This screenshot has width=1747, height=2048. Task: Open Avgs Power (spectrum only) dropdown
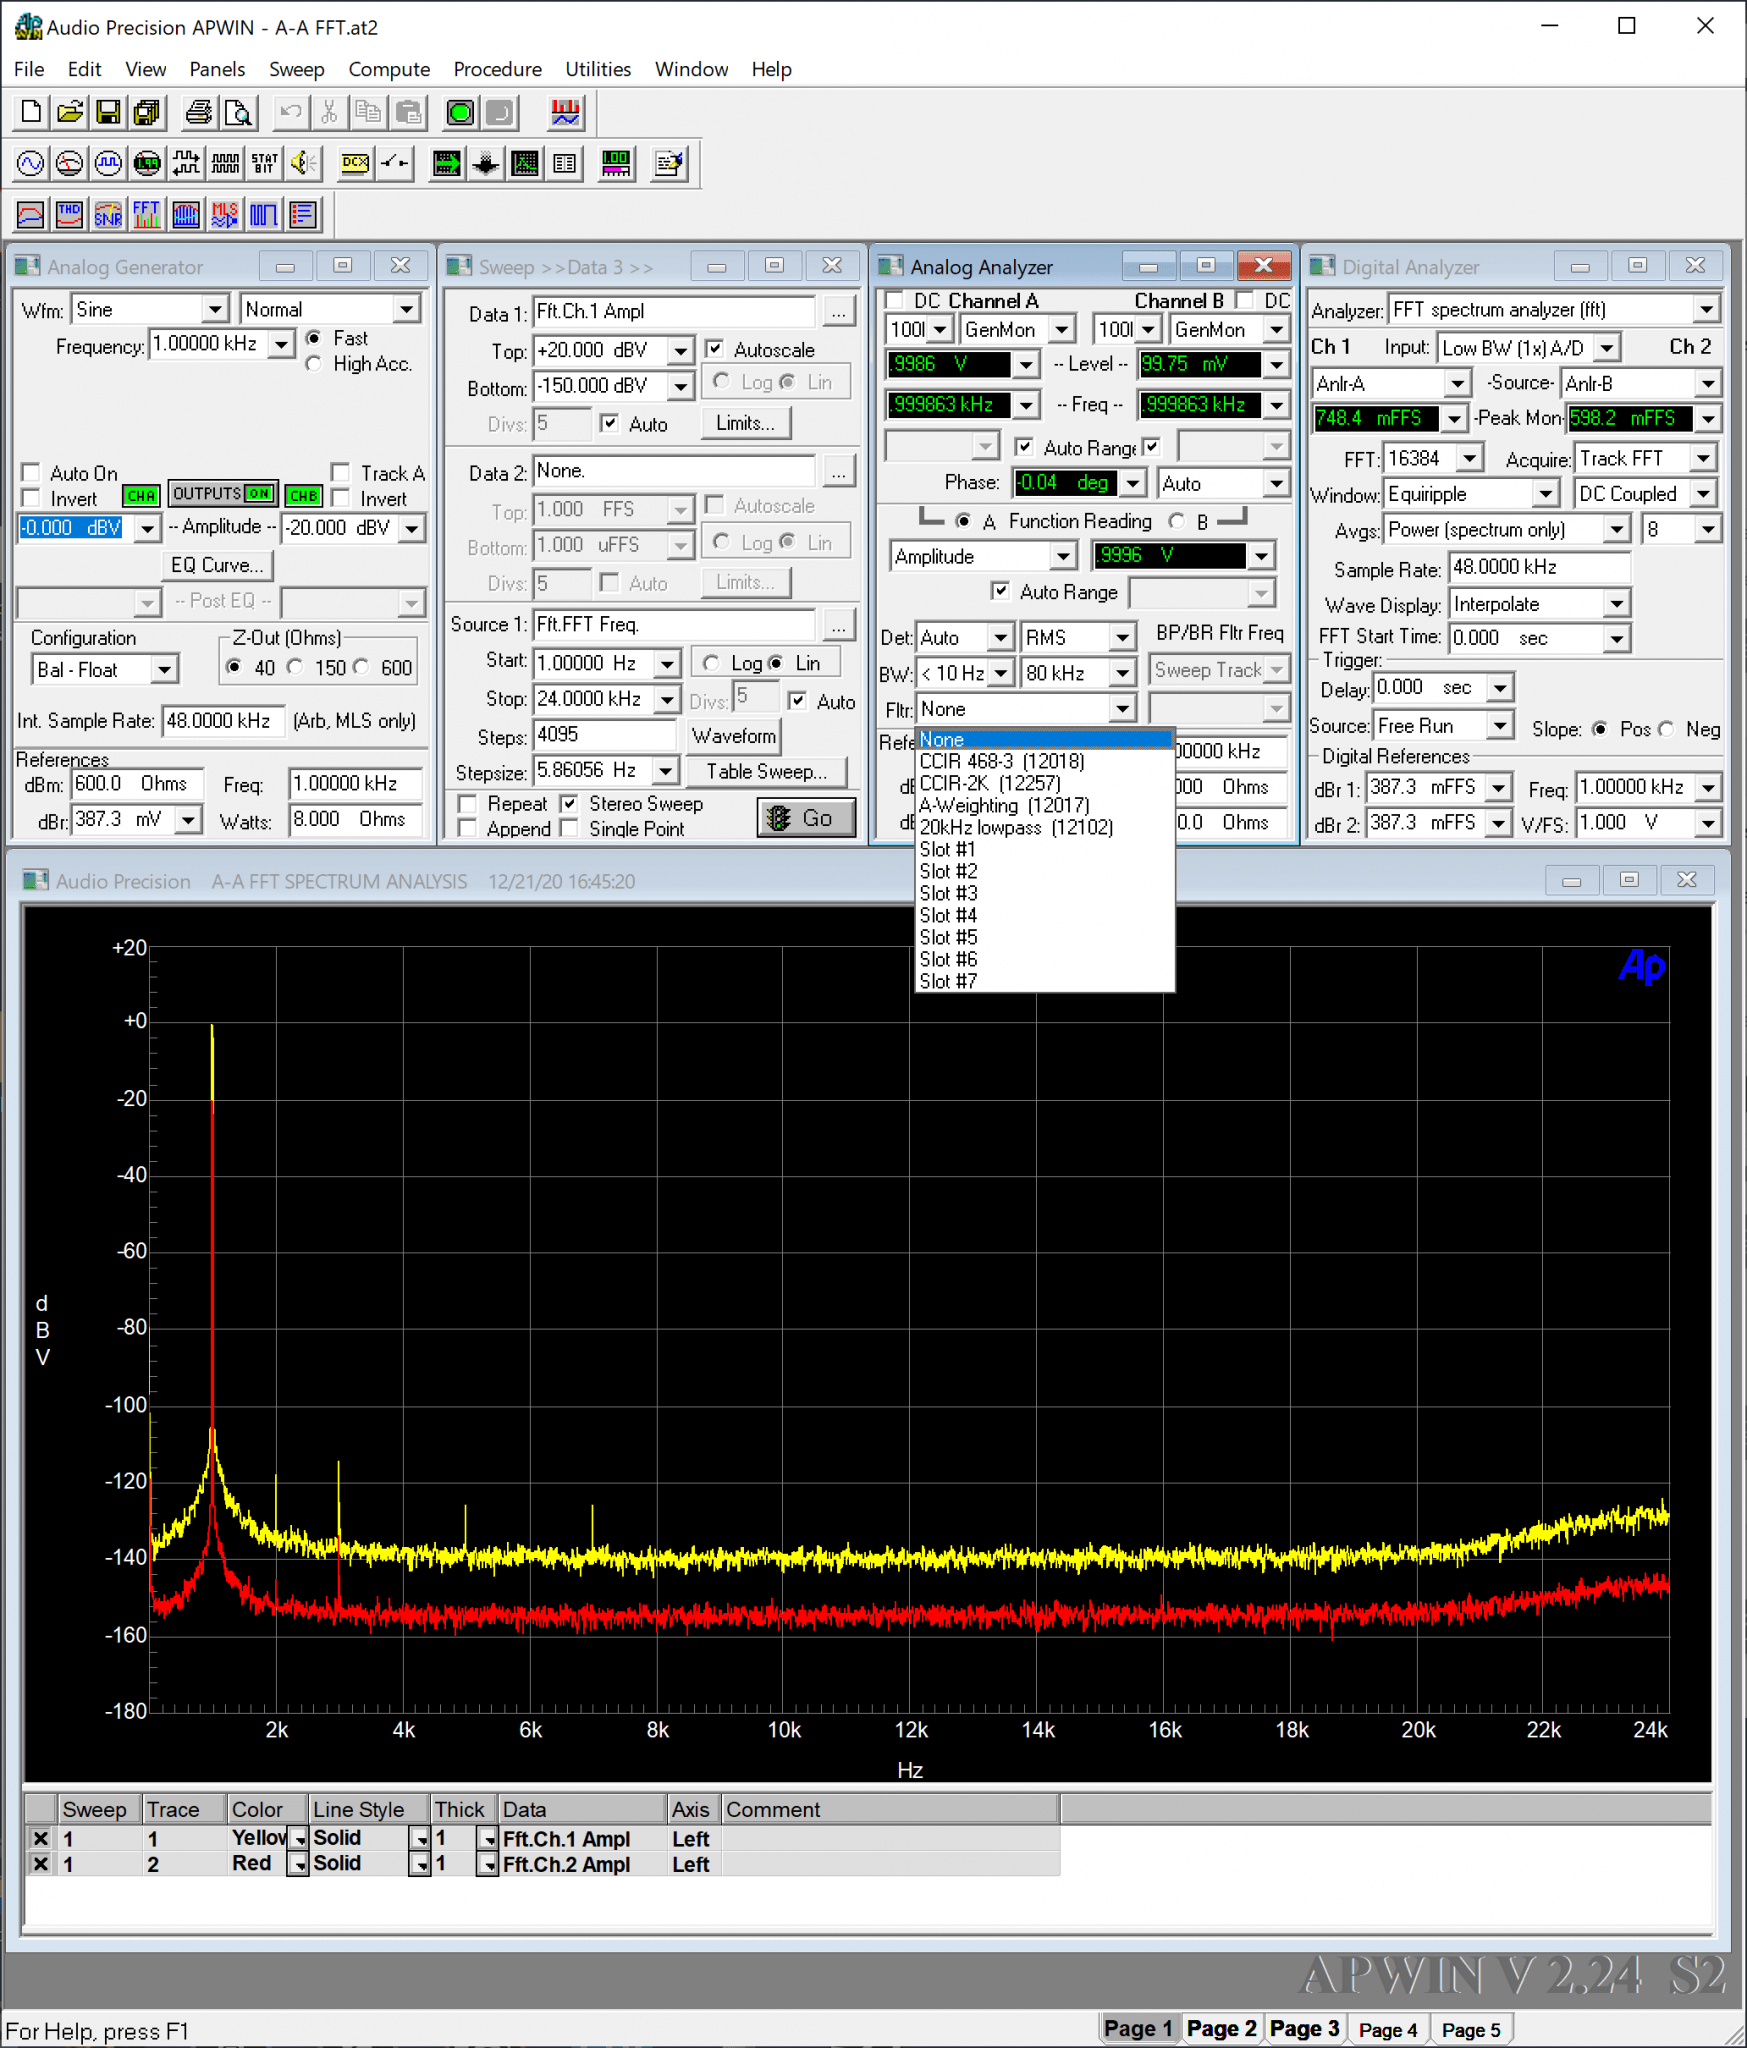[1617, 530]
